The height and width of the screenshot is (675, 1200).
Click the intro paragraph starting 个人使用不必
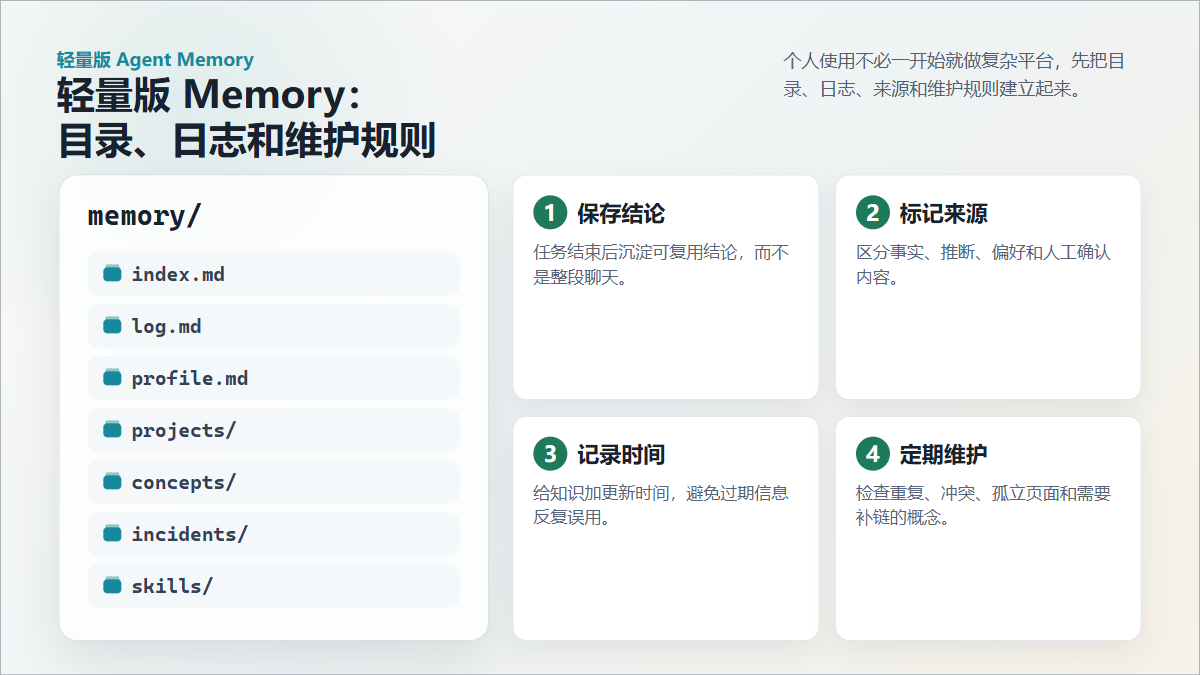(x=954, y=75)
